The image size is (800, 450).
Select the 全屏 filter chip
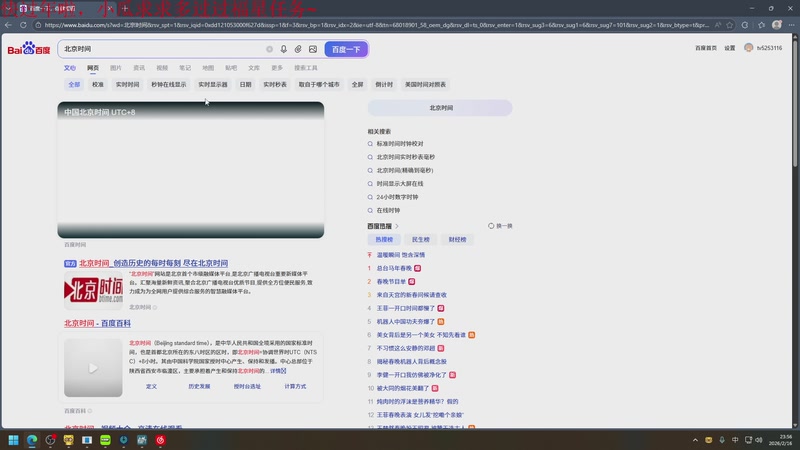(x=358, y=85)
